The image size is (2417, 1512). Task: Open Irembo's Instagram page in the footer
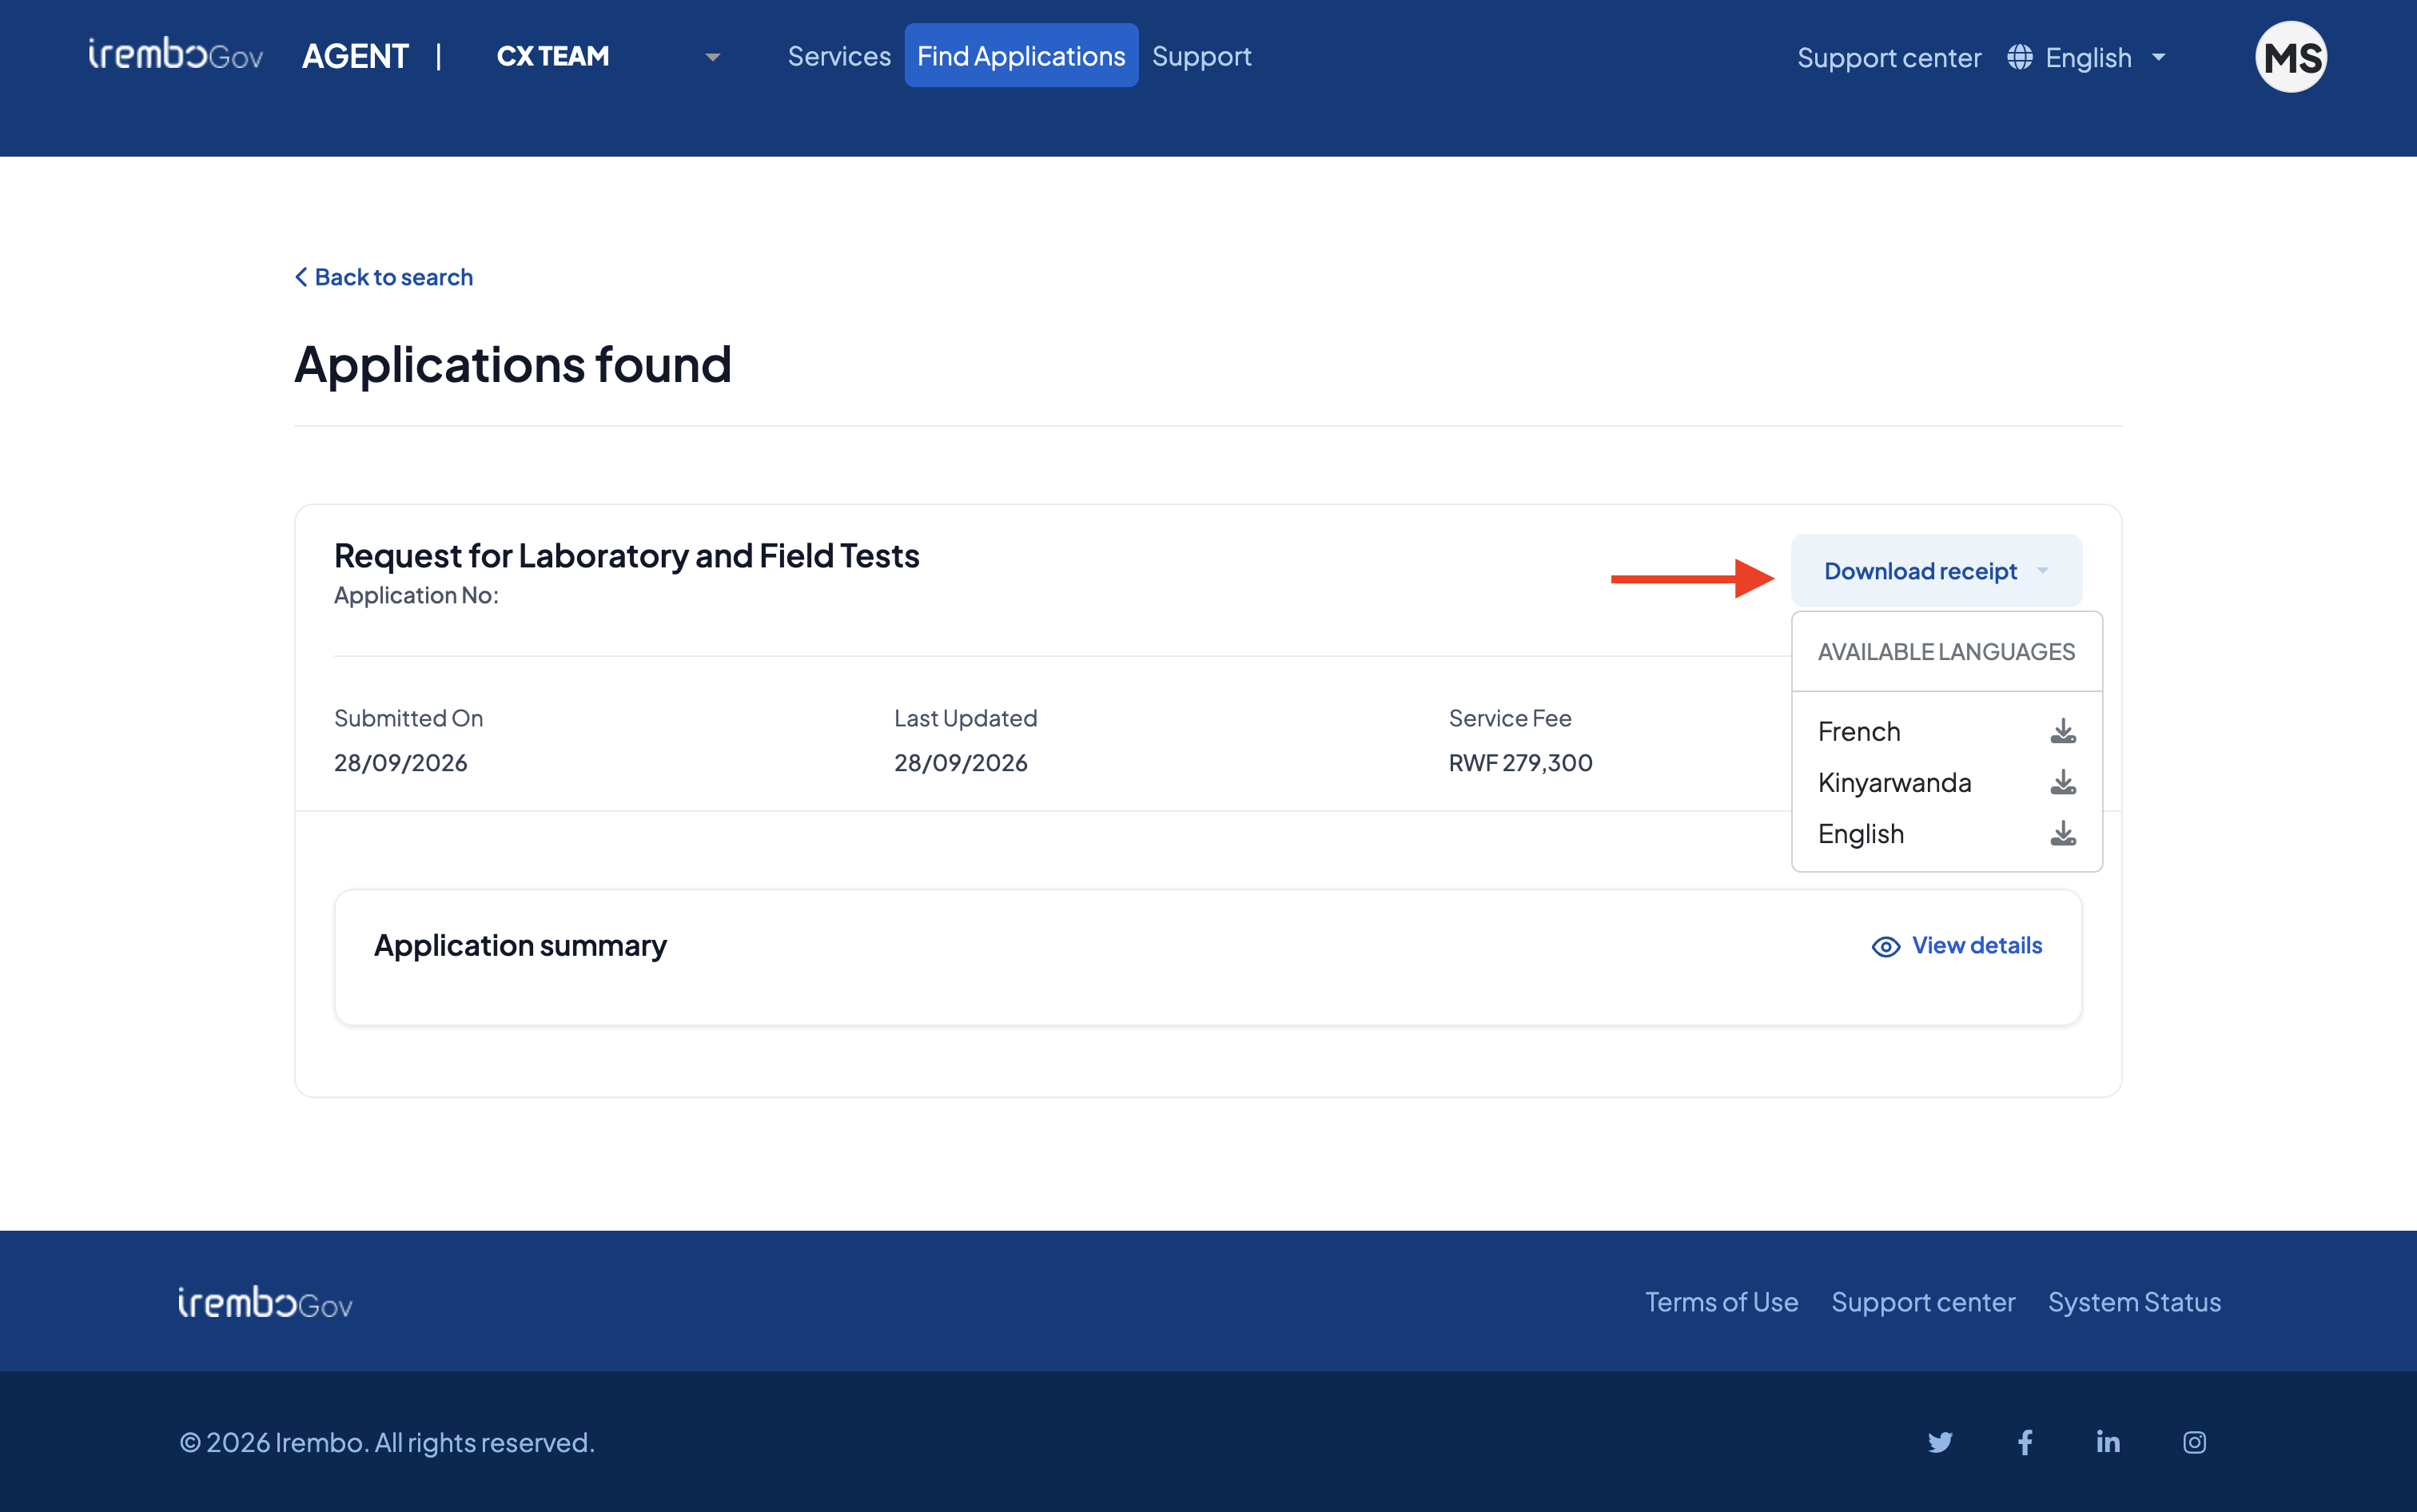tap(2194, 1442)
